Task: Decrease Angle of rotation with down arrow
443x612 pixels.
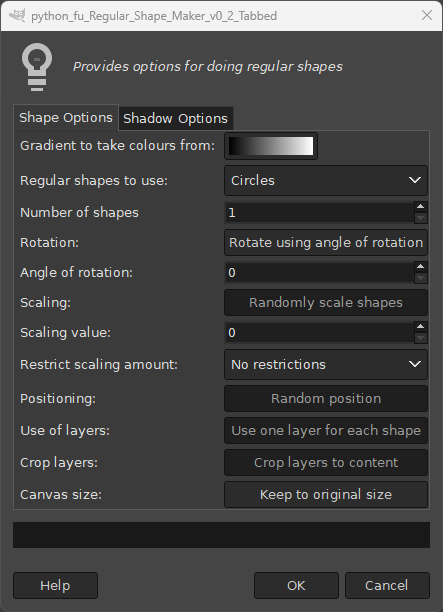Action: pos(420,278)
